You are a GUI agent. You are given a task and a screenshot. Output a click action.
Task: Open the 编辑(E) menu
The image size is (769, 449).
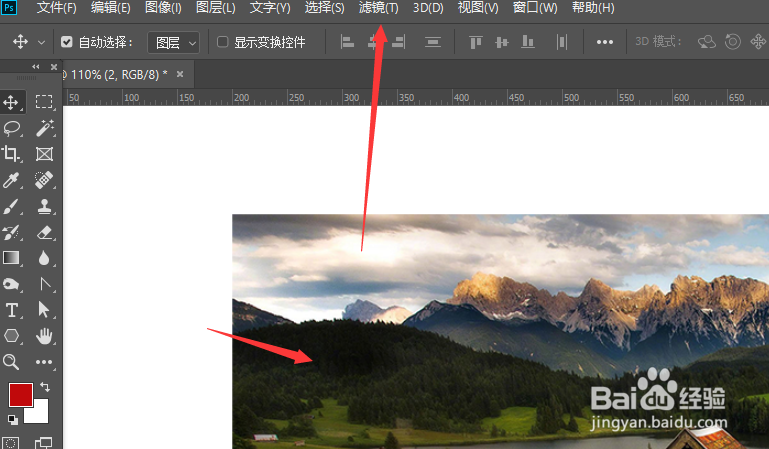pos(111,8)
